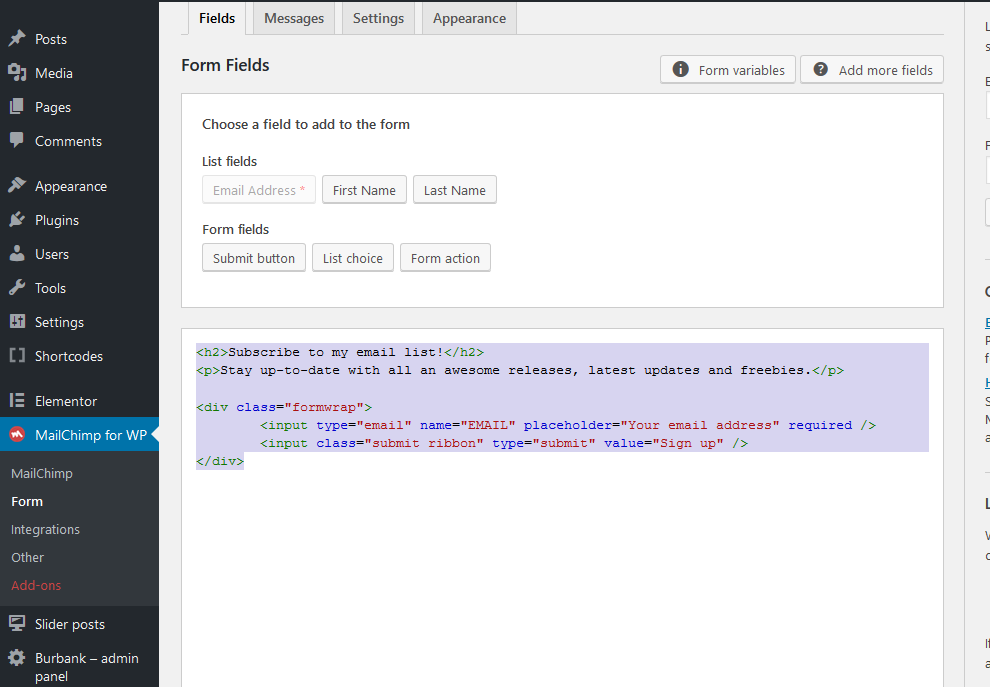Open the Elementor sidebar icon
The width and height of the screenshot is (990, 687).
point(17,400)
